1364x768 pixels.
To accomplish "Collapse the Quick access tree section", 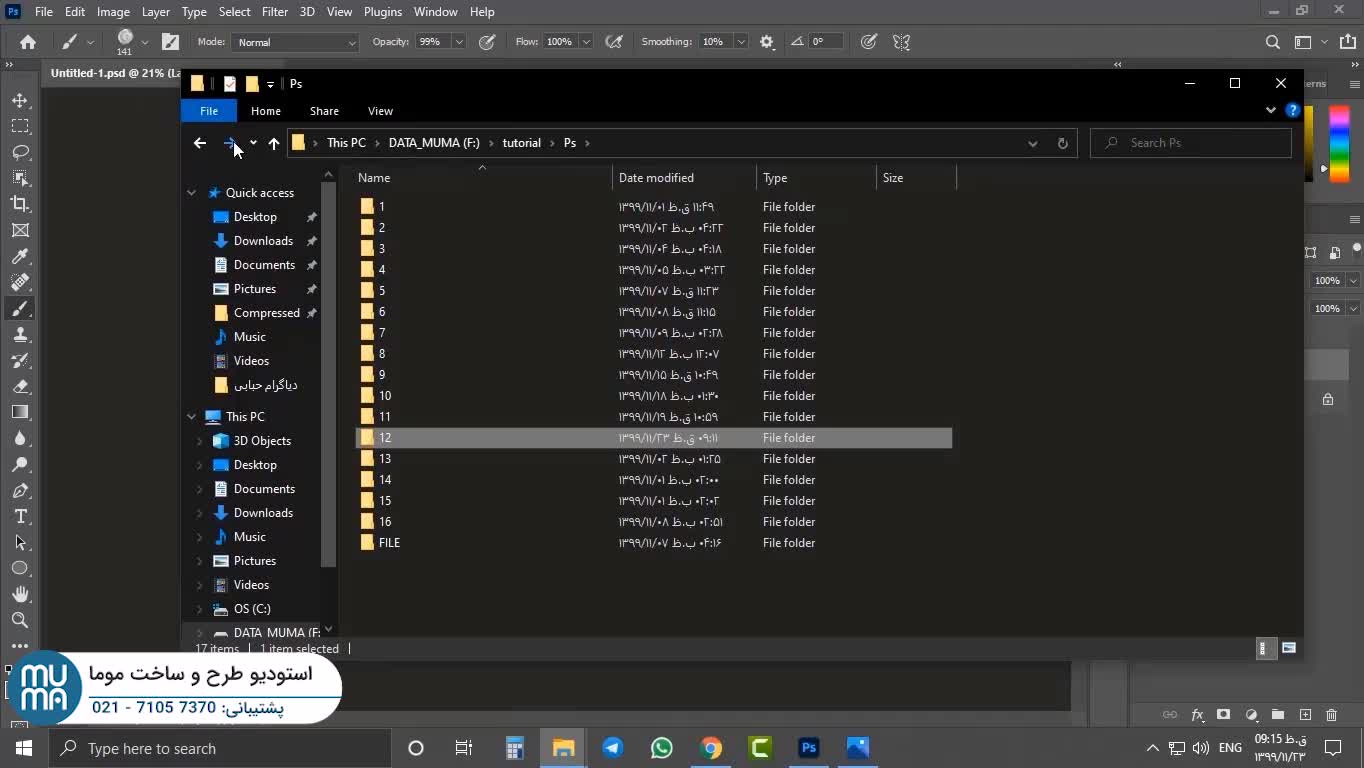I will (191, 193).
